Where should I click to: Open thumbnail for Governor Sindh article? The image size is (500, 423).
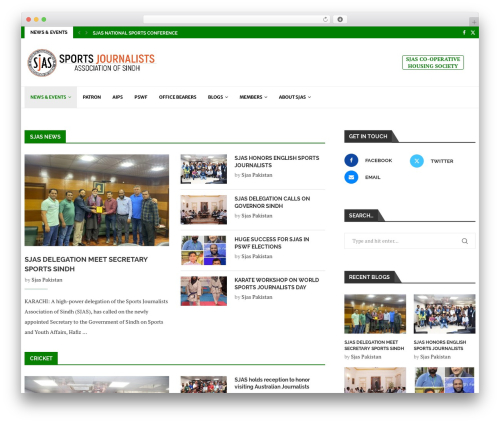pos(204,210)
